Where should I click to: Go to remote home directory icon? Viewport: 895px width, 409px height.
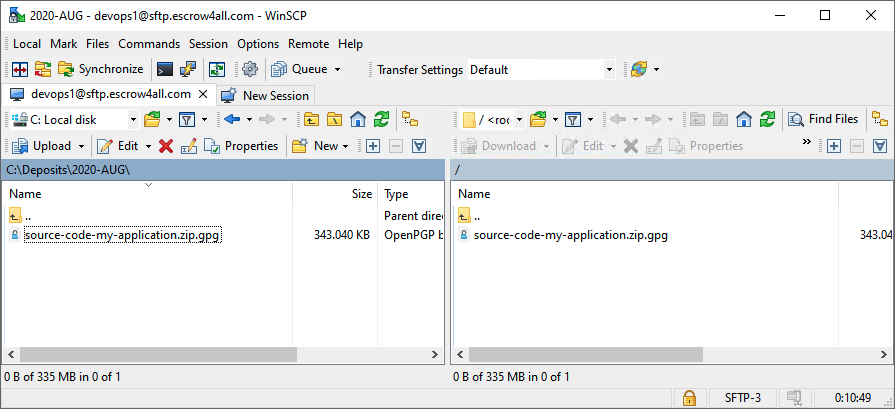[x=744, y=119]
